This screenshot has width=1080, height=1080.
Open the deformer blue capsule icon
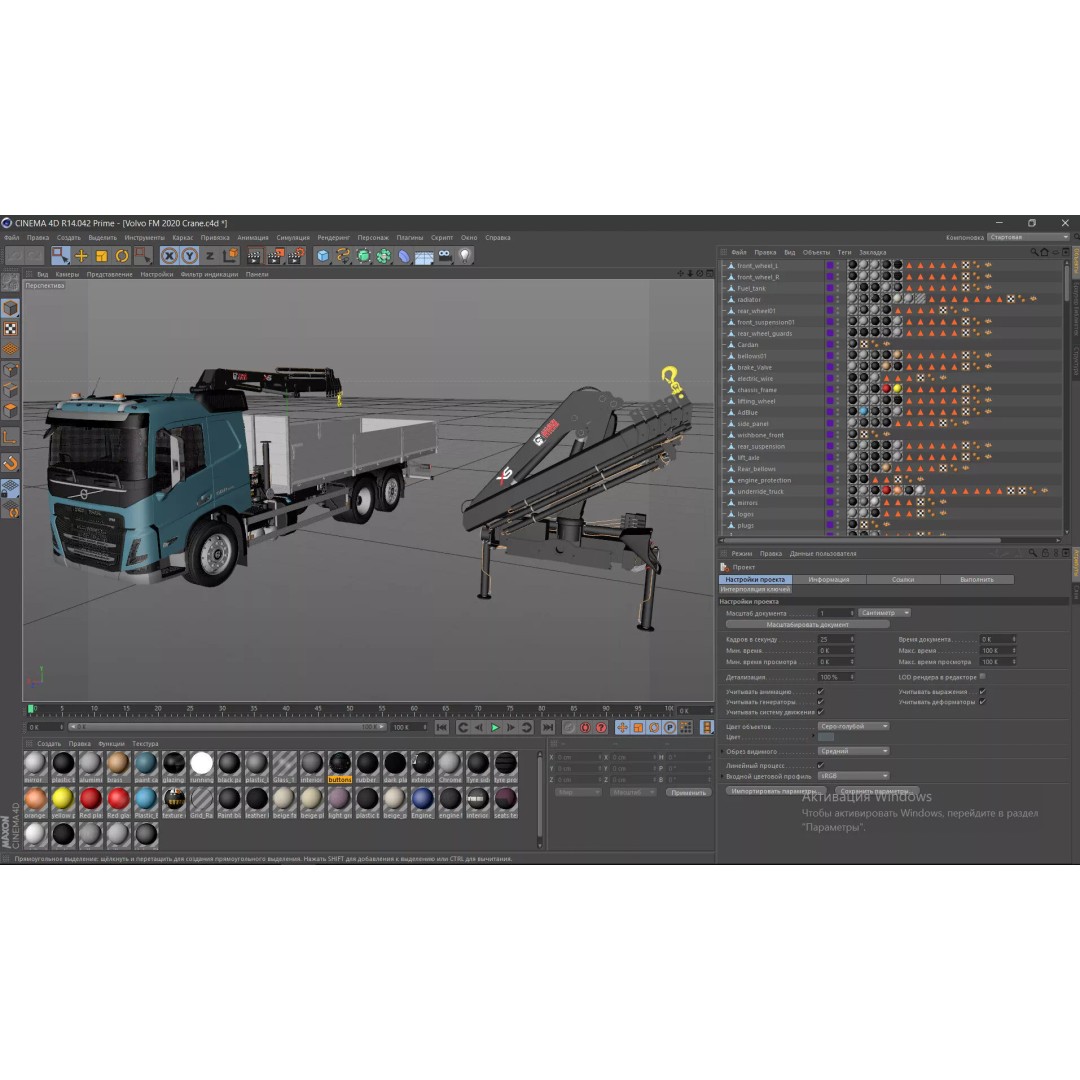404,256
